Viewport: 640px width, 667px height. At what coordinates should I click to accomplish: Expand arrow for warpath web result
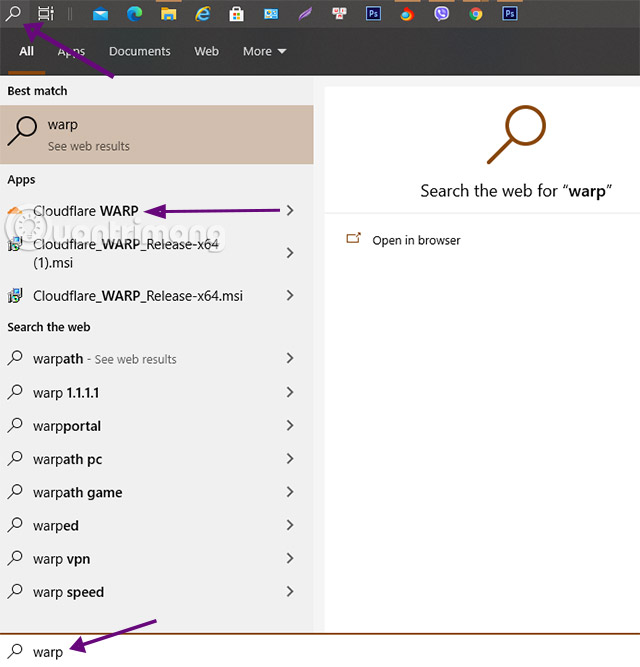coord(290,358)
